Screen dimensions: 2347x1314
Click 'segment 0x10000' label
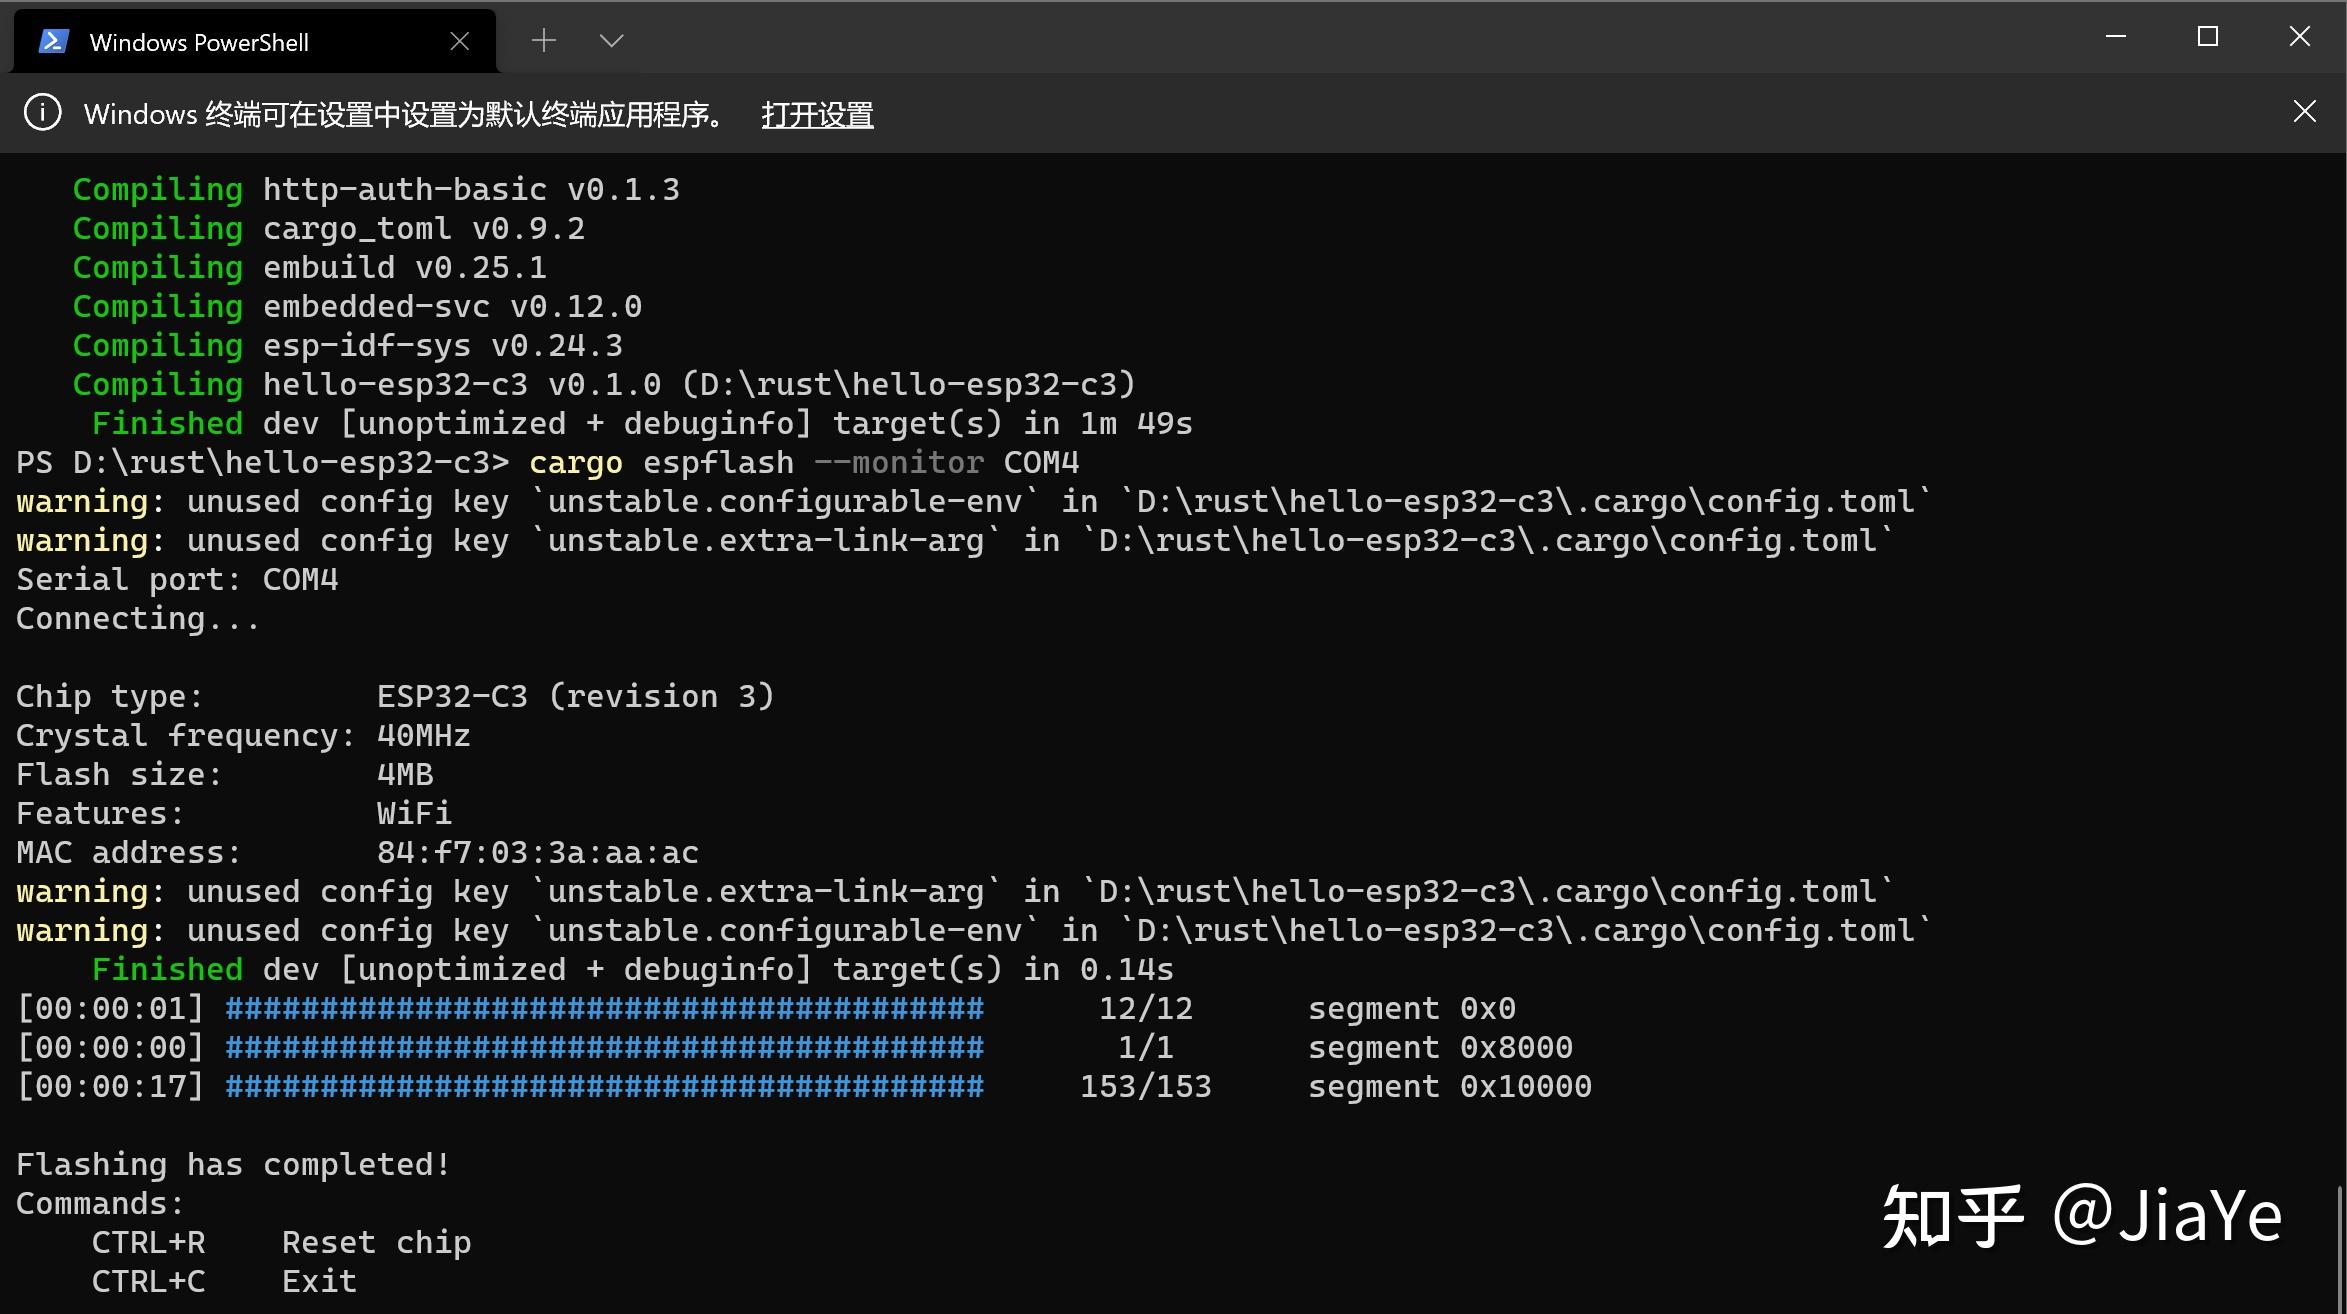tap(1450, 1086)
